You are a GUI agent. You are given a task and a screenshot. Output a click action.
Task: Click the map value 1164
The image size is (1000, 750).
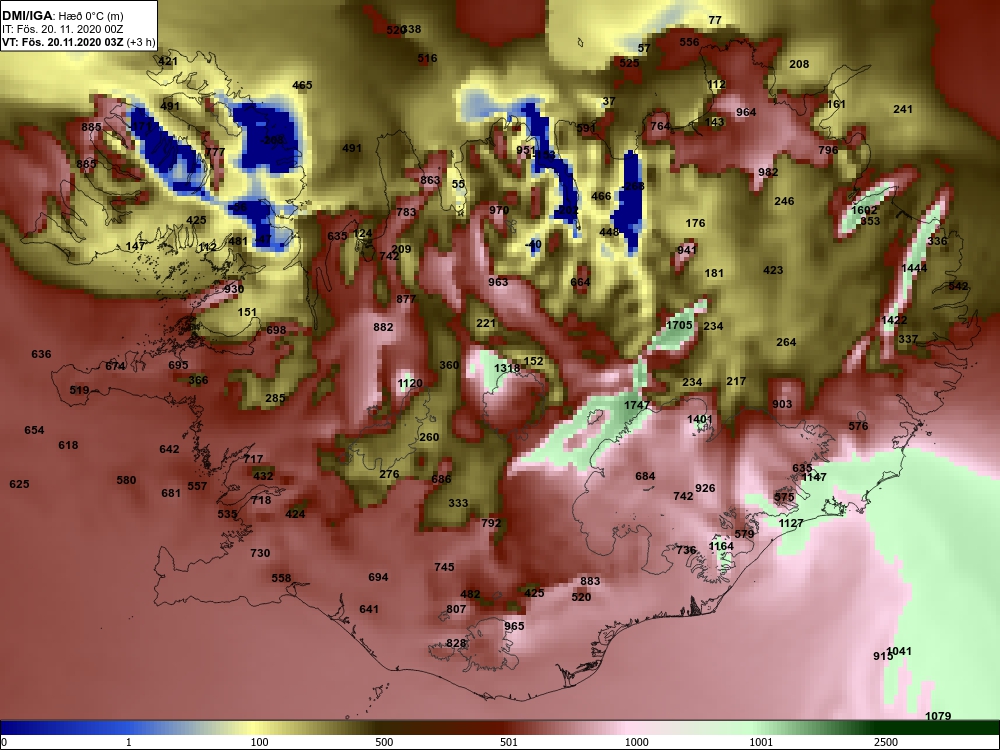coord(721,546)
